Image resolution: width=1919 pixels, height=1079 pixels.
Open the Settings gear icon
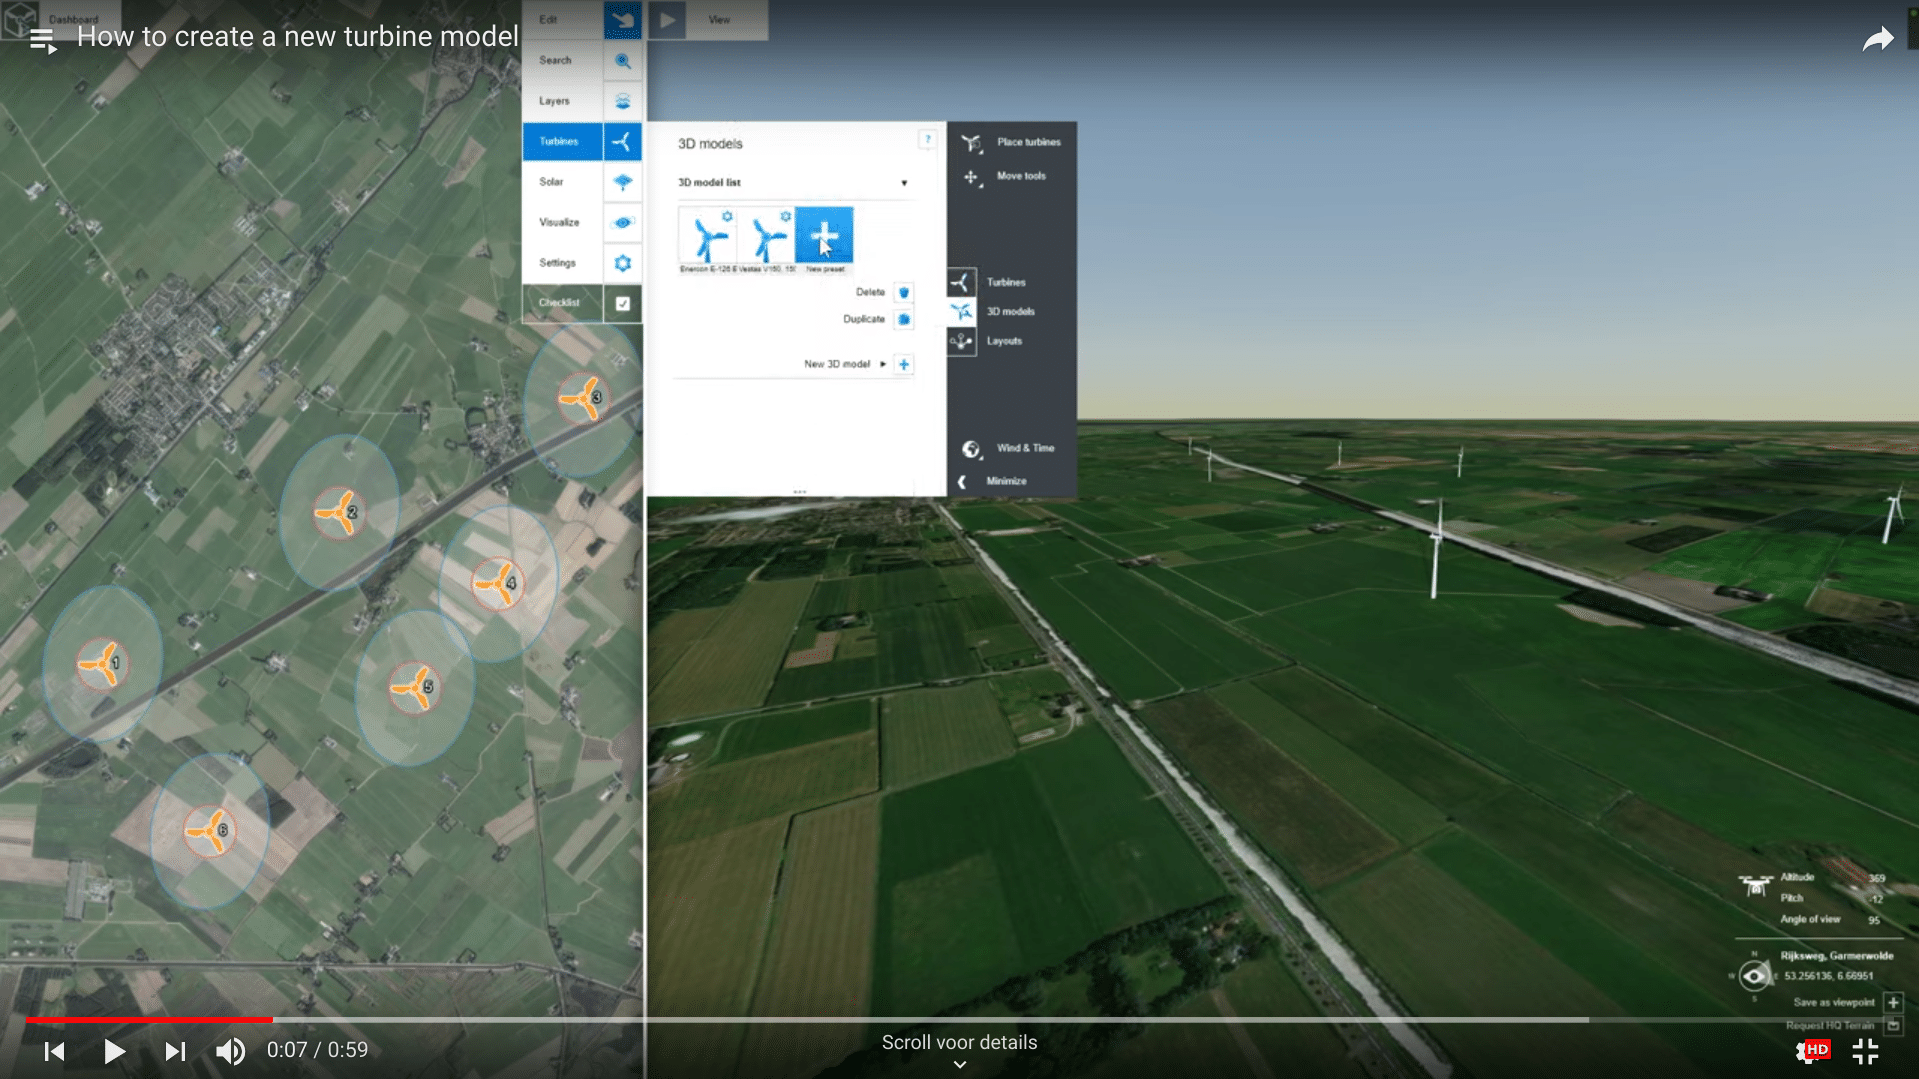(622, 263)
